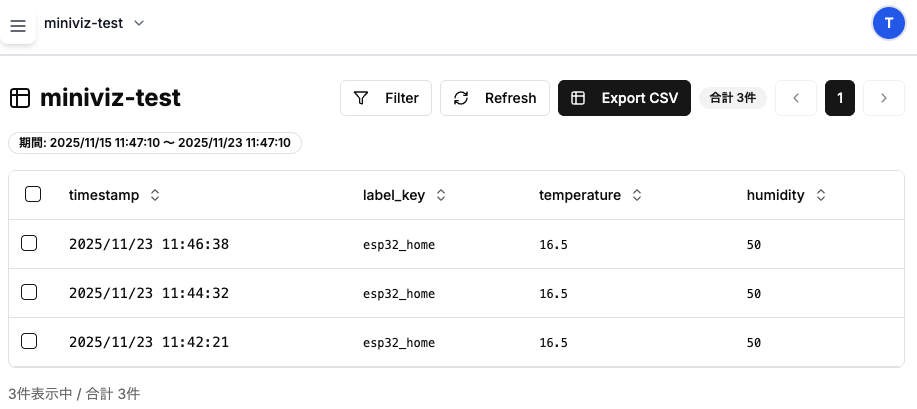Open the Filter options

pos(386,98)
